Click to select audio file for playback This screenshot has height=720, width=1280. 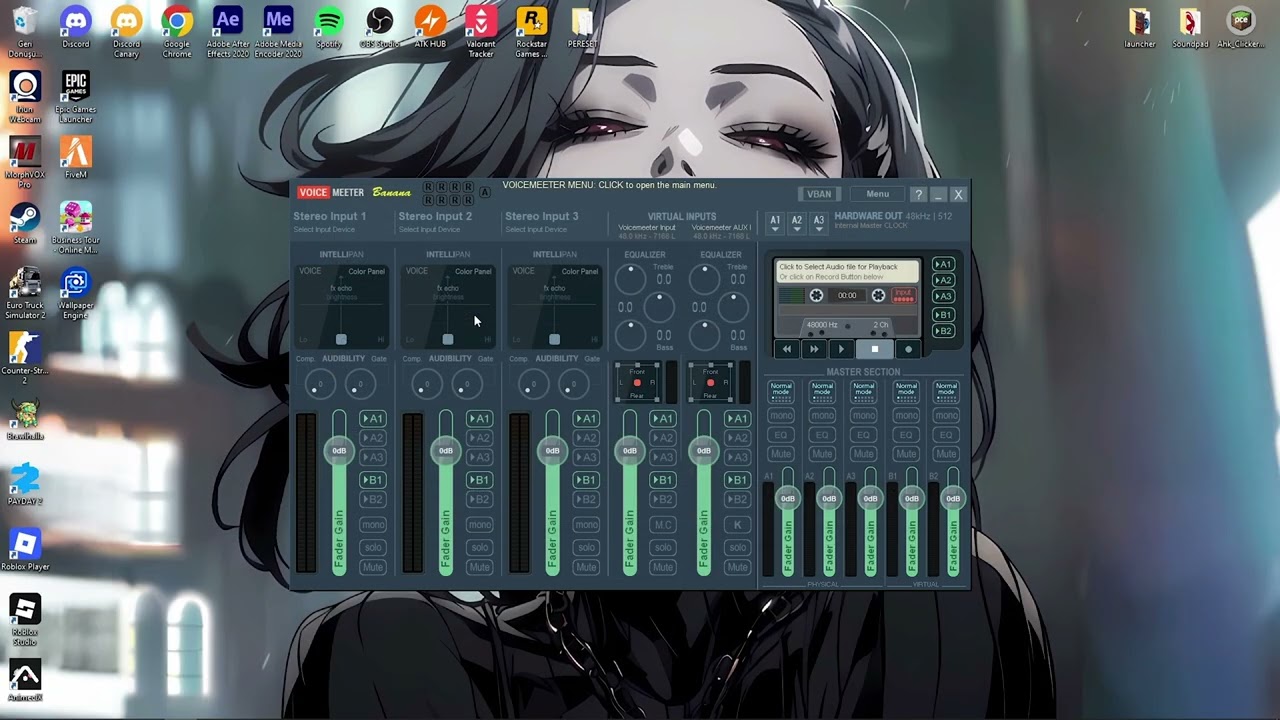(x=848, y=271)
